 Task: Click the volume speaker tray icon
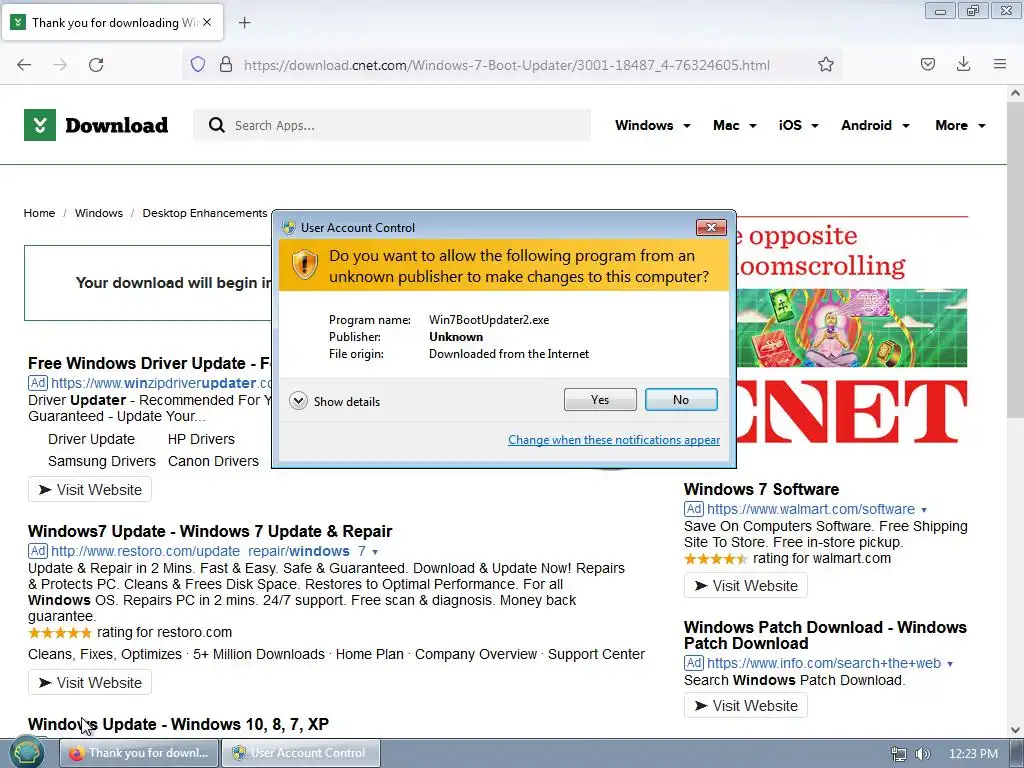tap(923, 754)
